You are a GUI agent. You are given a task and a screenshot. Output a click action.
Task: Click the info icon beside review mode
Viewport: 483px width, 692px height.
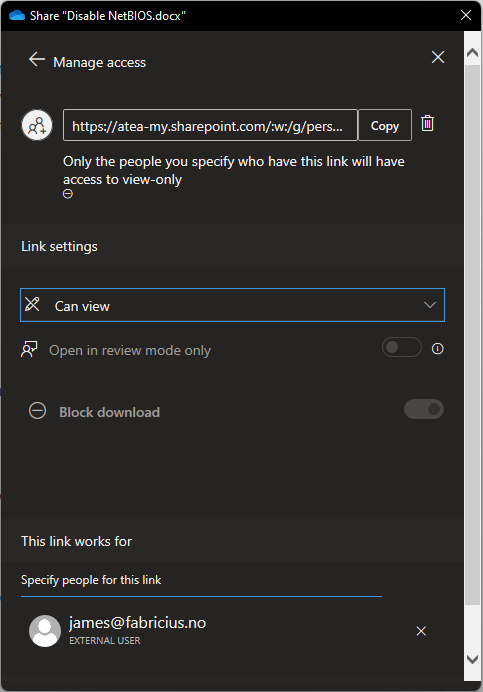coord(438,349)
